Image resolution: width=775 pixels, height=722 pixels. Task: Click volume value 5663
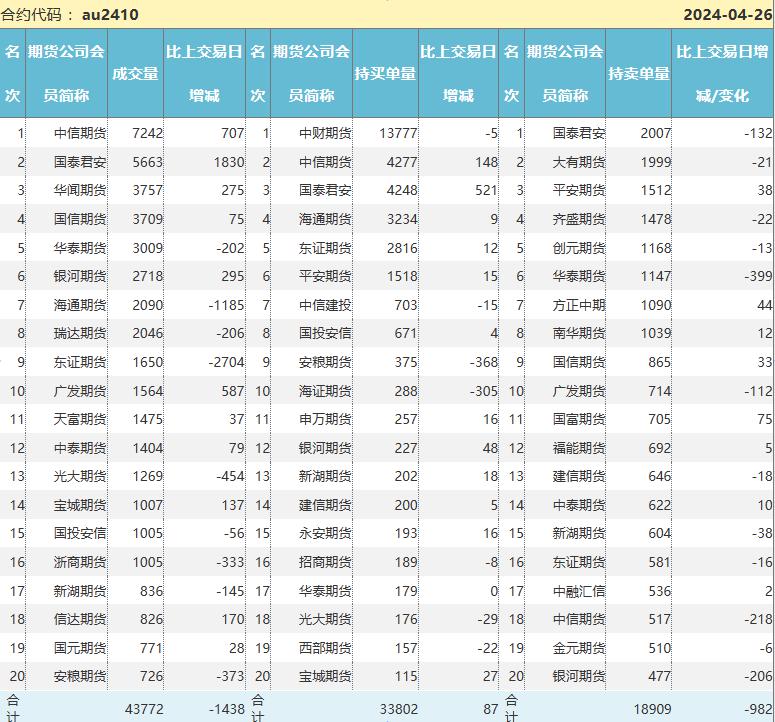pyautogui.click(x=147, y=162)
